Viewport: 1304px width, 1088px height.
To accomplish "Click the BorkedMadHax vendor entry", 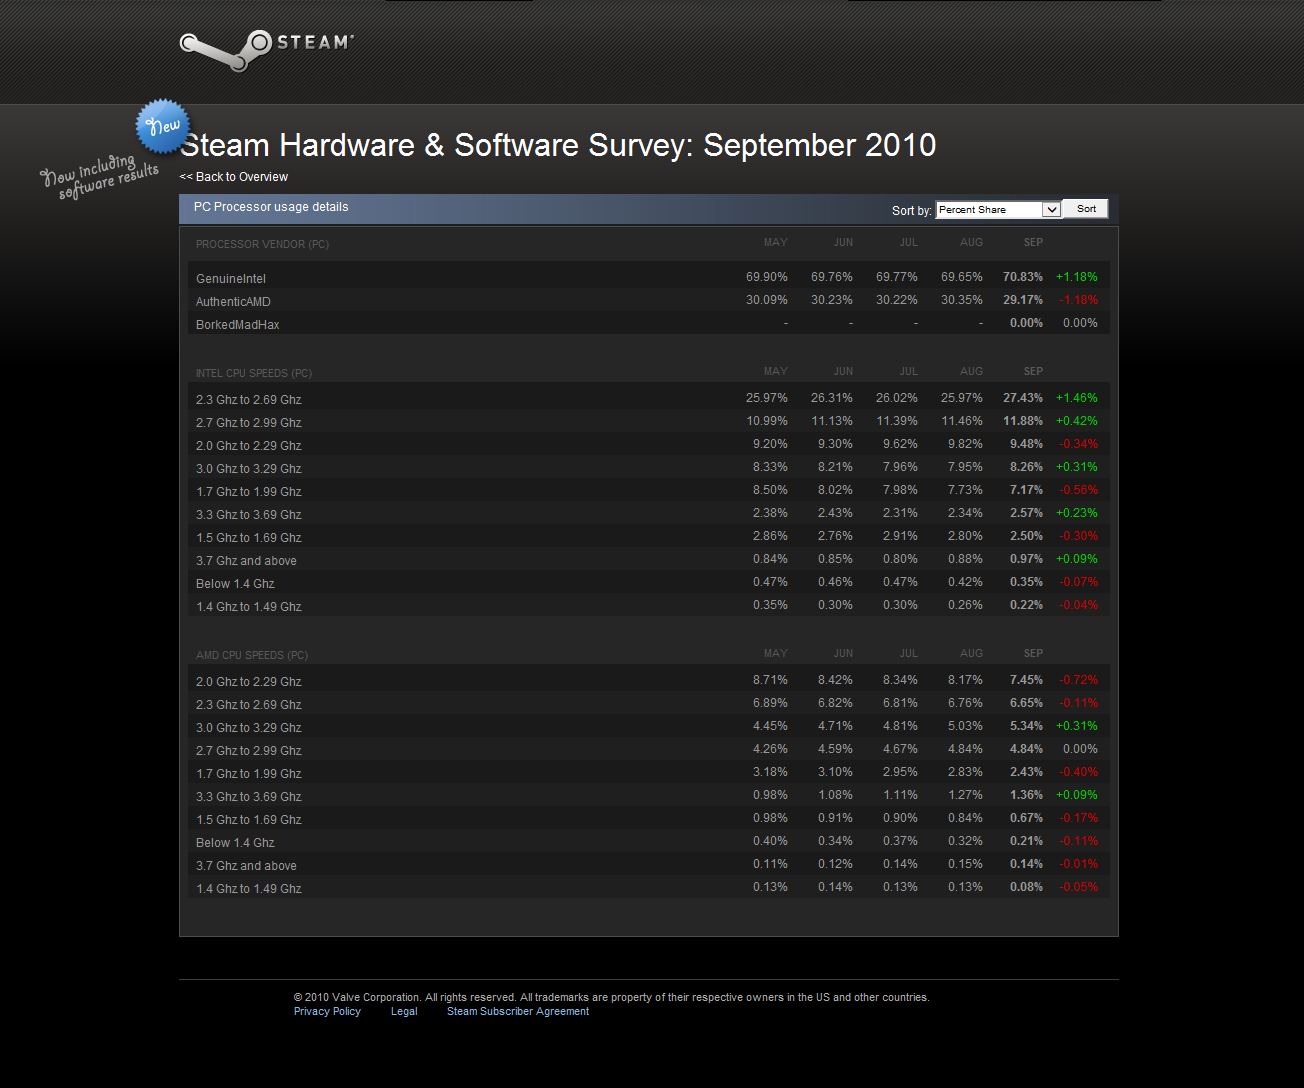I will [x=238, y=325].
